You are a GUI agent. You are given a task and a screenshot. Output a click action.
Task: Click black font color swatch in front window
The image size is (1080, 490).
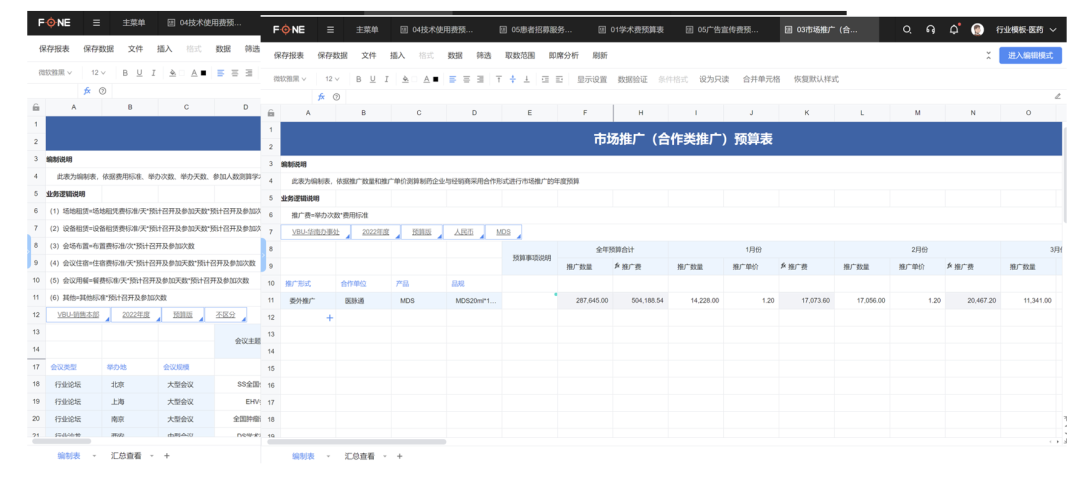436,79
